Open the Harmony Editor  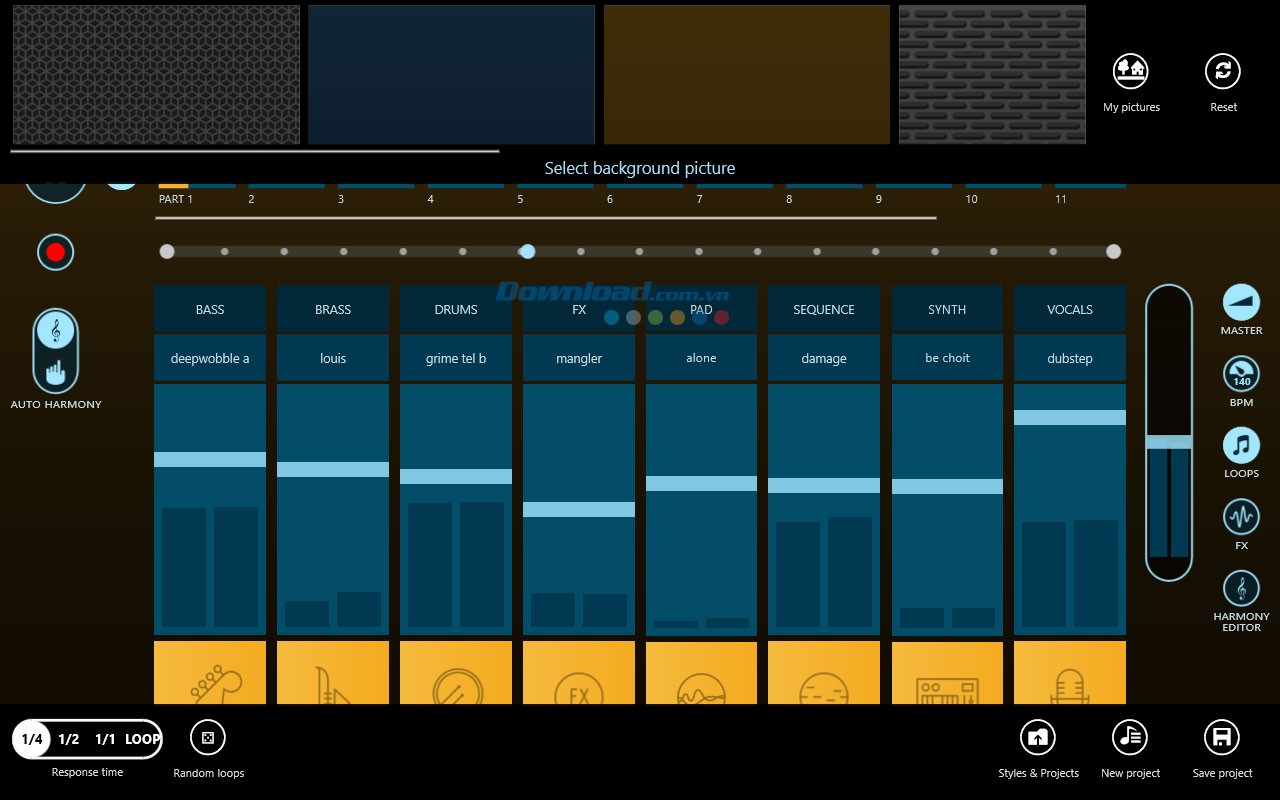(1241, 588)
